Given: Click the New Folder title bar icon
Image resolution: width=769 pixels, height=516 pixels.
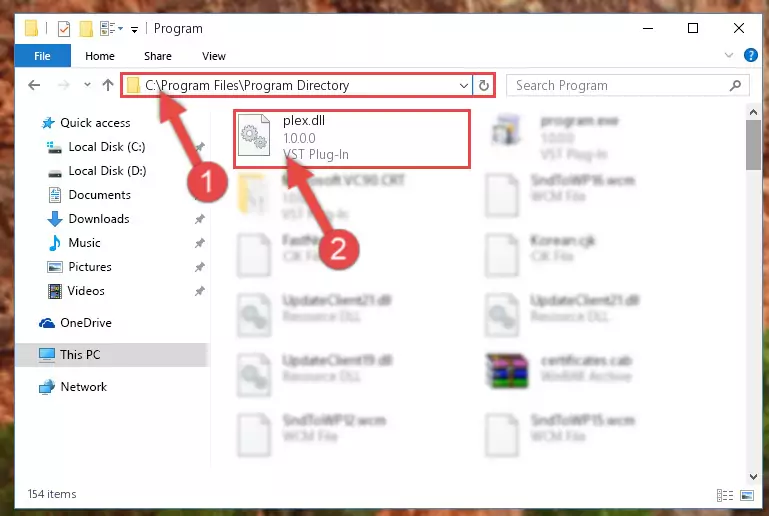Looking at the screenshot, I should click(x=86, y=29).
